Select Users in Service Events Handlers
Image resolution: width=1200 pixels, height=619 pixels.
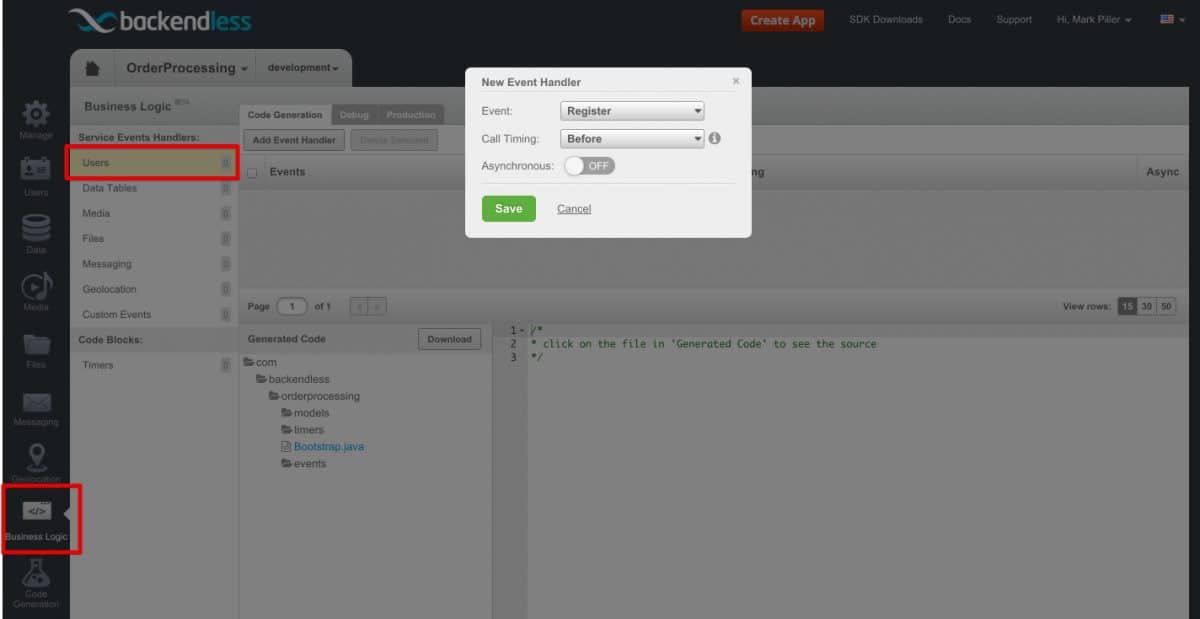coord(152,163)
